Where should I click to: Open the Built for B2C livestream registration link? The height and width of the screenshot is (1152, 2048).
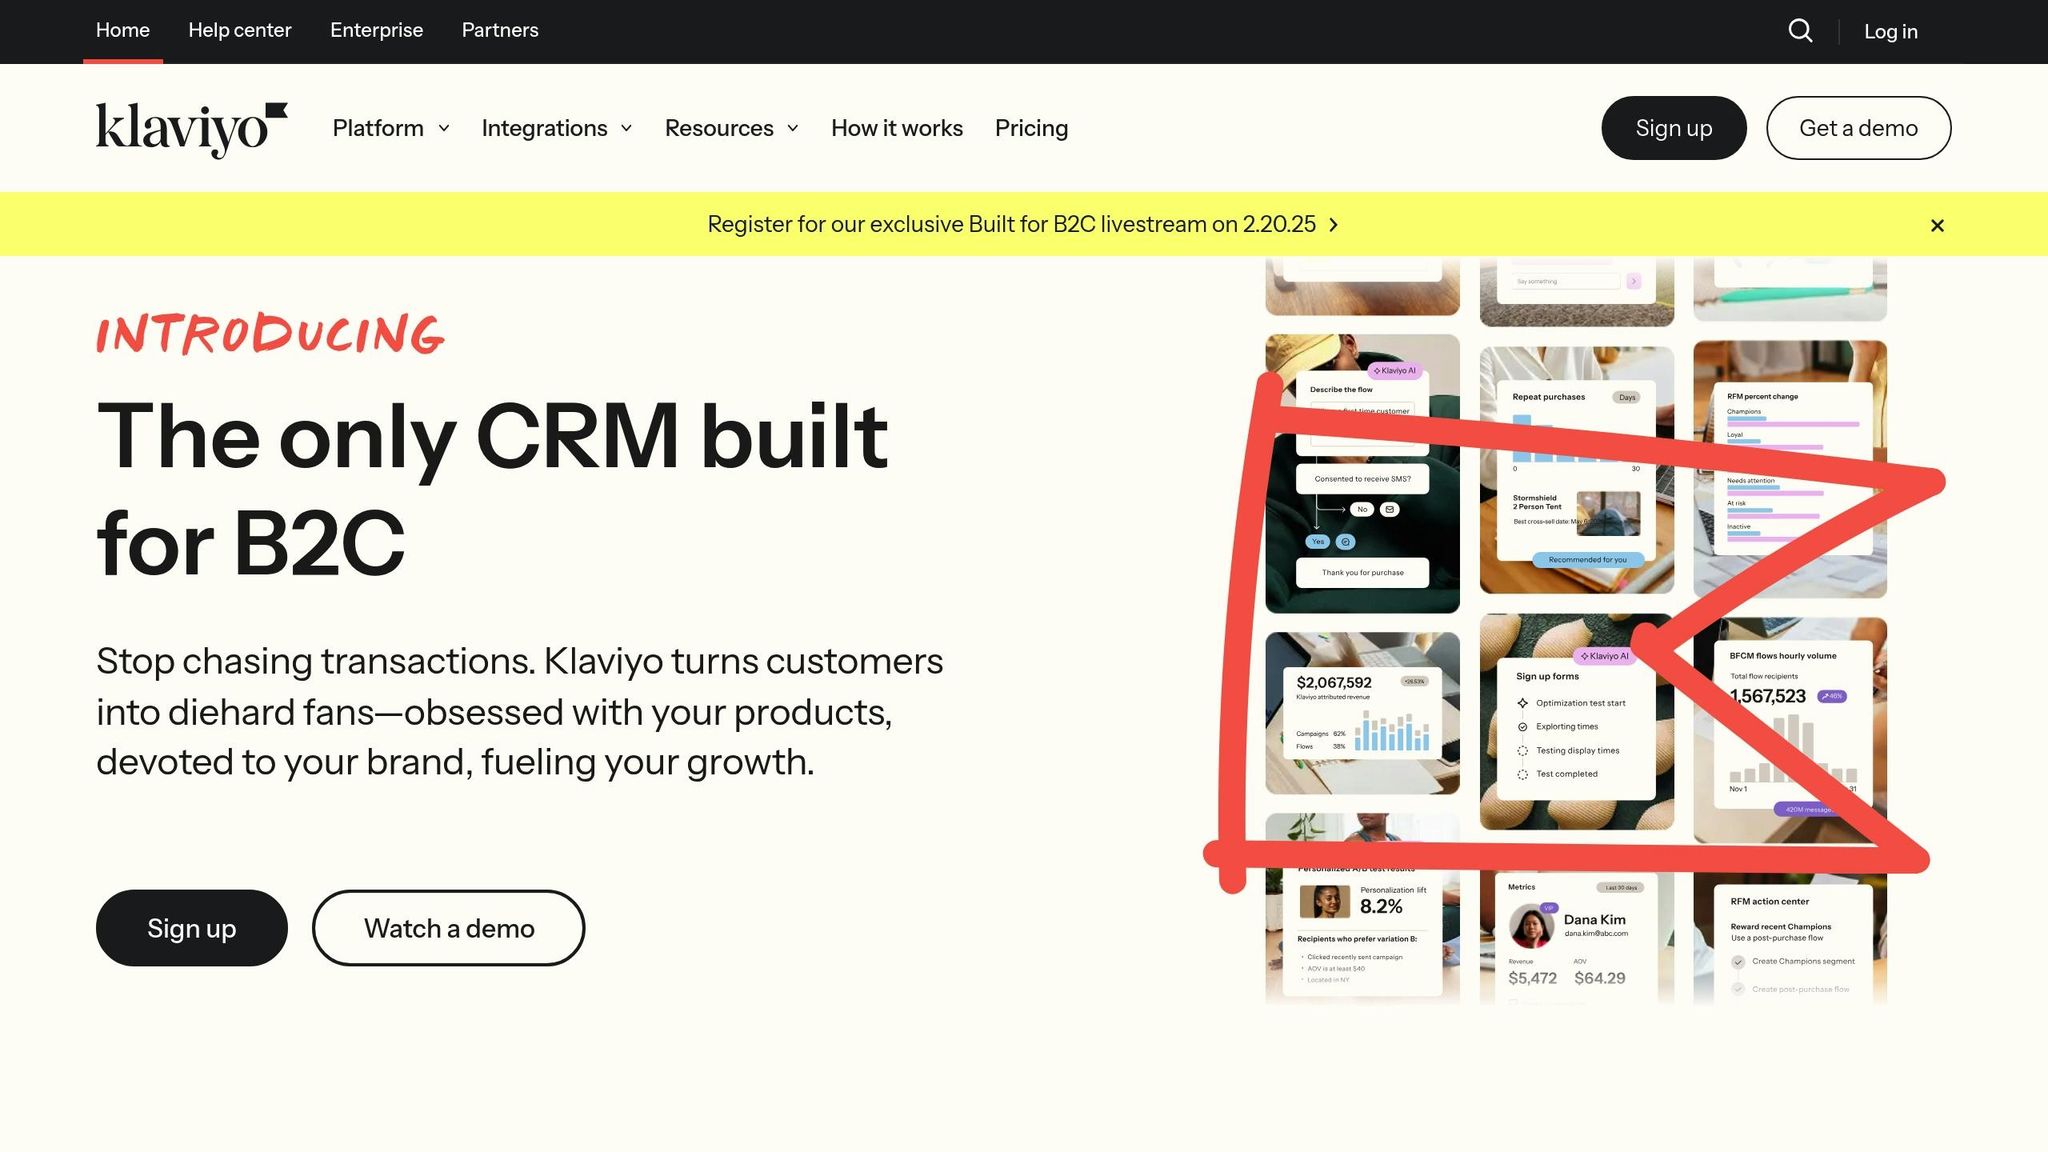(1023, 224)
